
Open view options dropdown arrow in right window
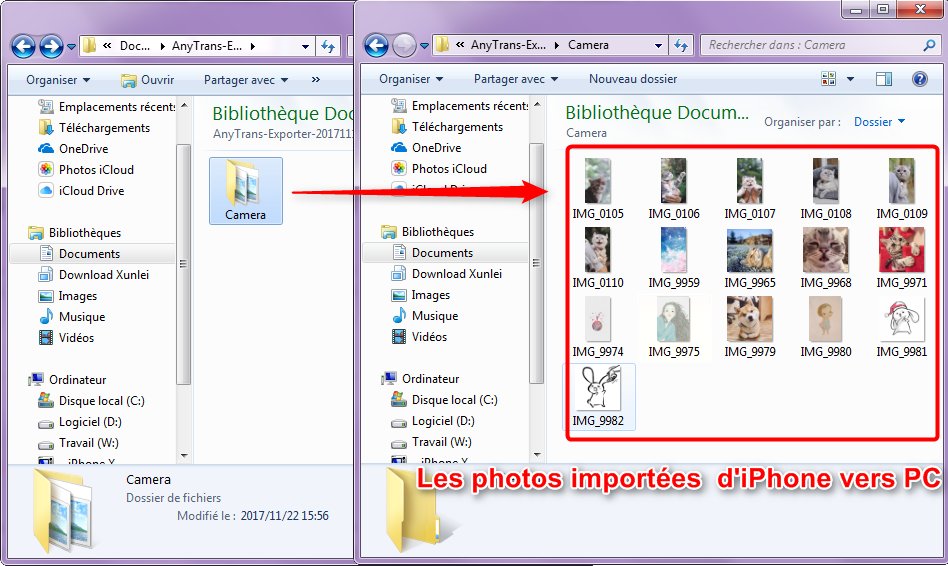pos(851,79)
